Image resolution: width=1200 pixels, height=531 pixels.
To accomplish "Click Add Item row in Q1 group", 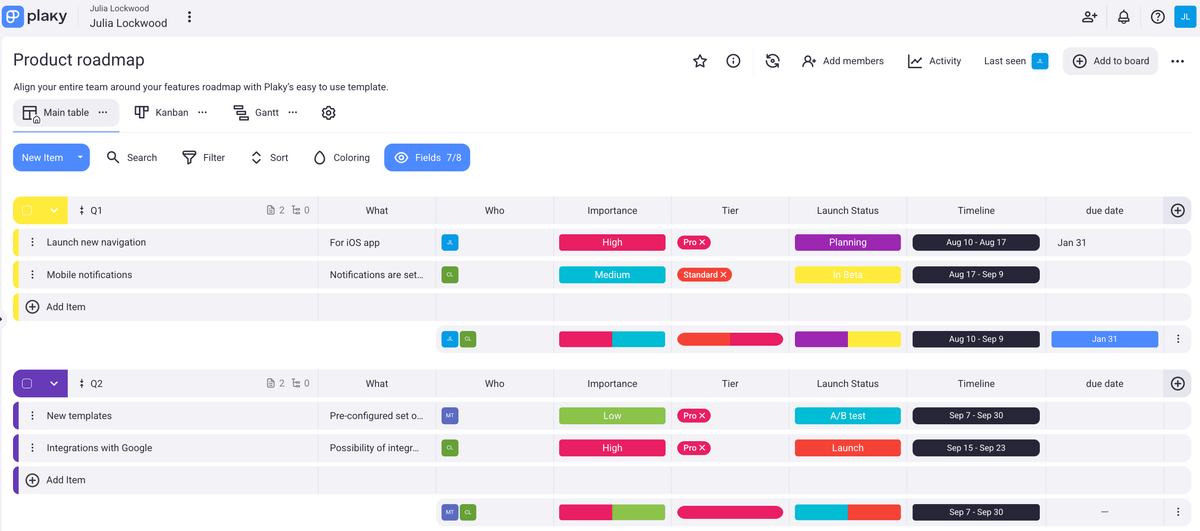I will (66, 307).
